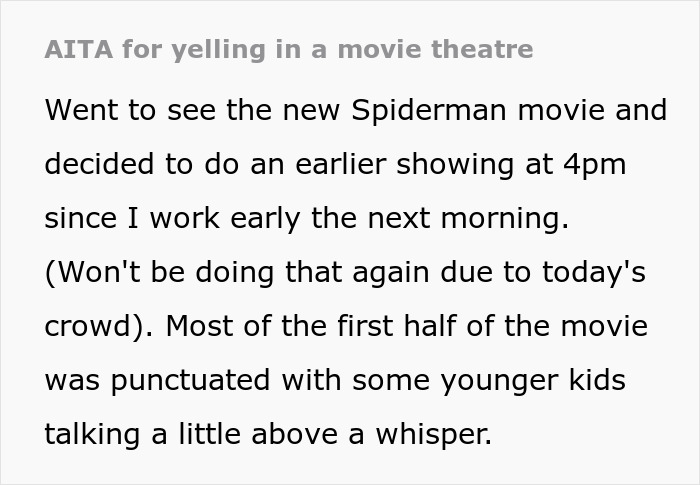Click the post title about yelling in theatre

(x=289, y=49)
